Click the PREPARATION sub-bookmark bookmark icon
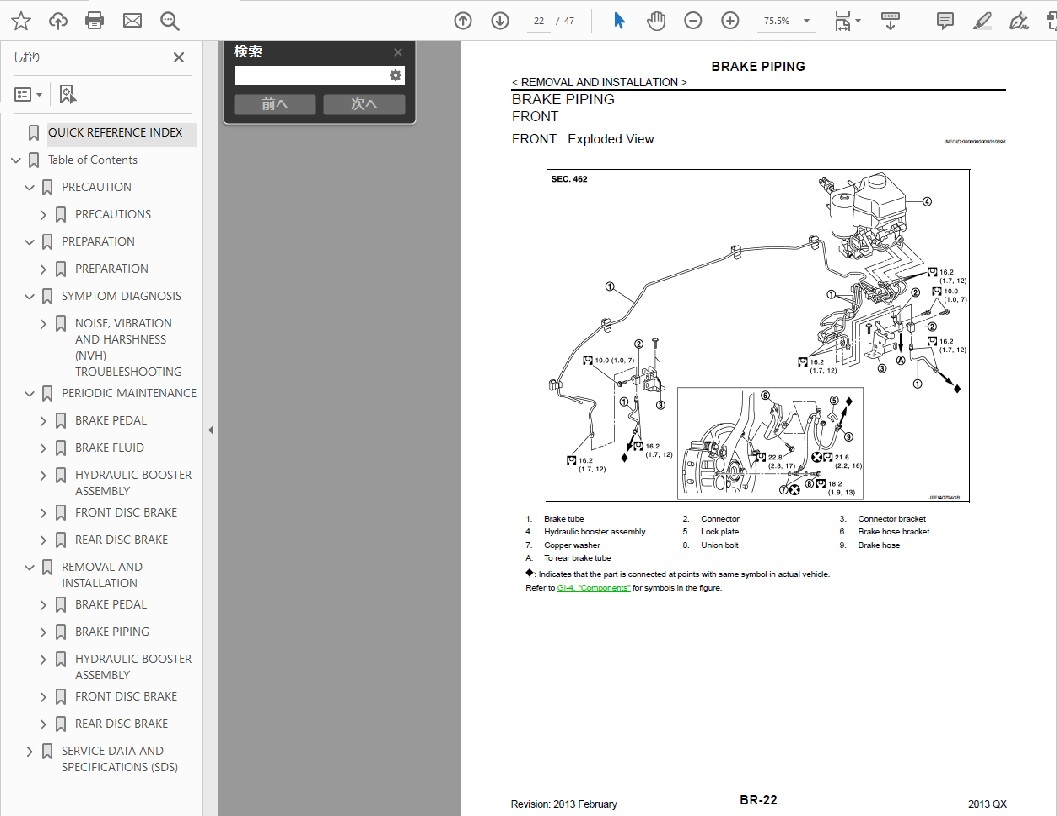 [x=61, y=269]
